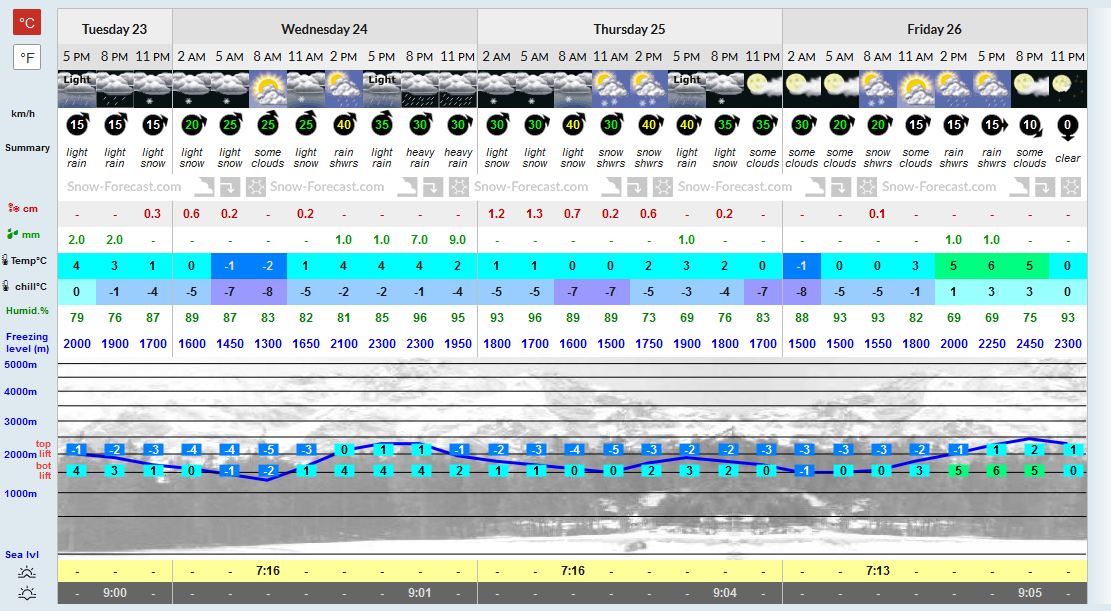Select the Thursday 25 day header
The image size is (1111, 611).
(x=629, y=29)
